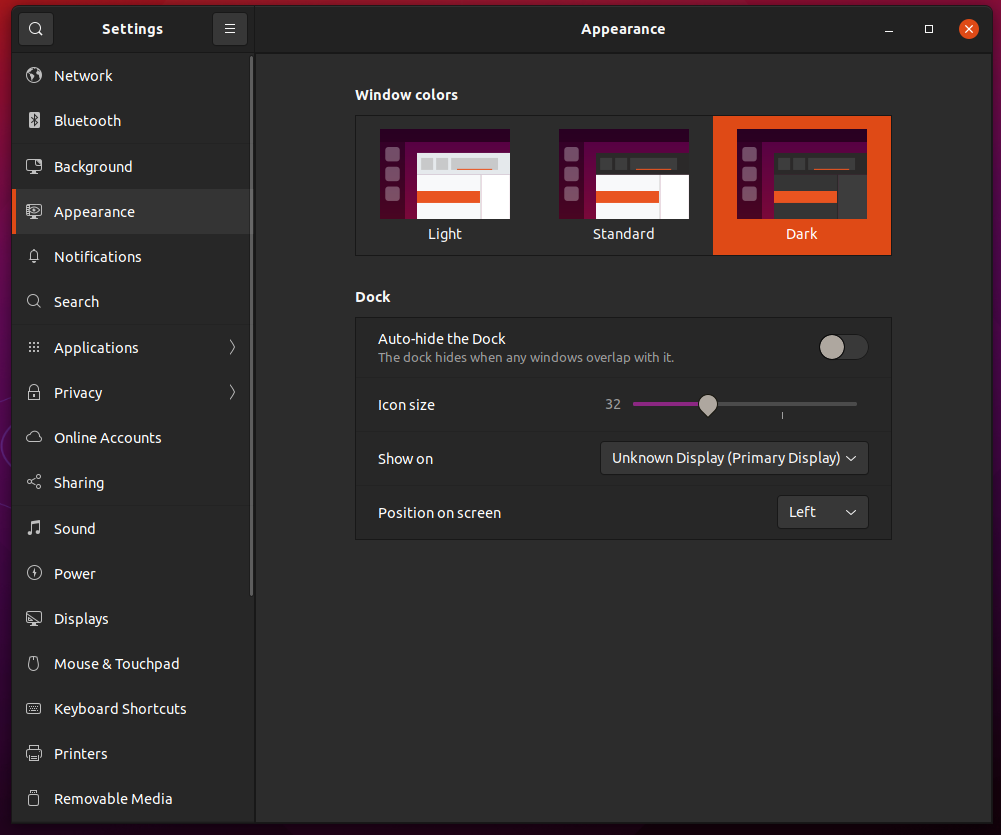Viewport: 1001px width, 835px height.
Task: Maximize the Settings window
Action: (x=929, y=29)
